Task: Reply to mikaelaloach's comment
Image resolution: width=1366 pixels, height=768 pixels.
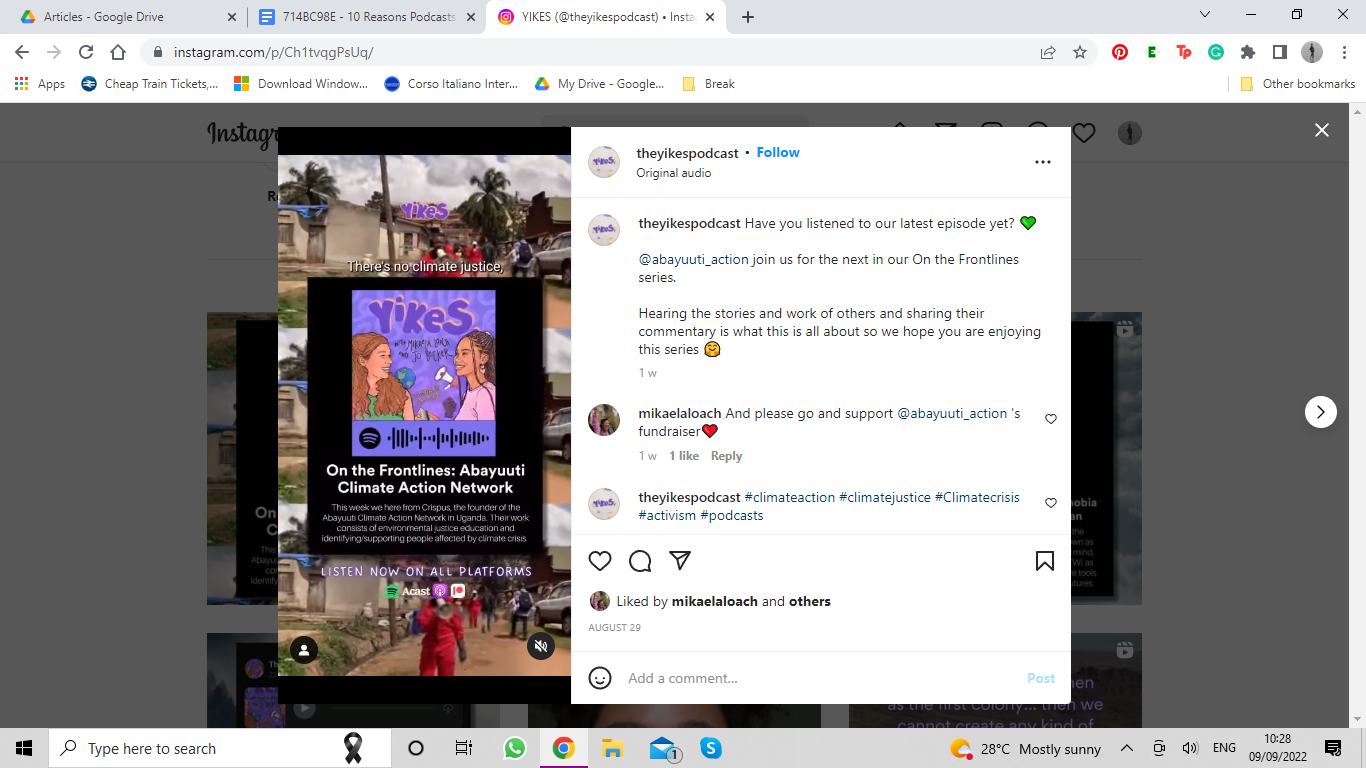Action: pyautogui.click(x=726, y=456)
